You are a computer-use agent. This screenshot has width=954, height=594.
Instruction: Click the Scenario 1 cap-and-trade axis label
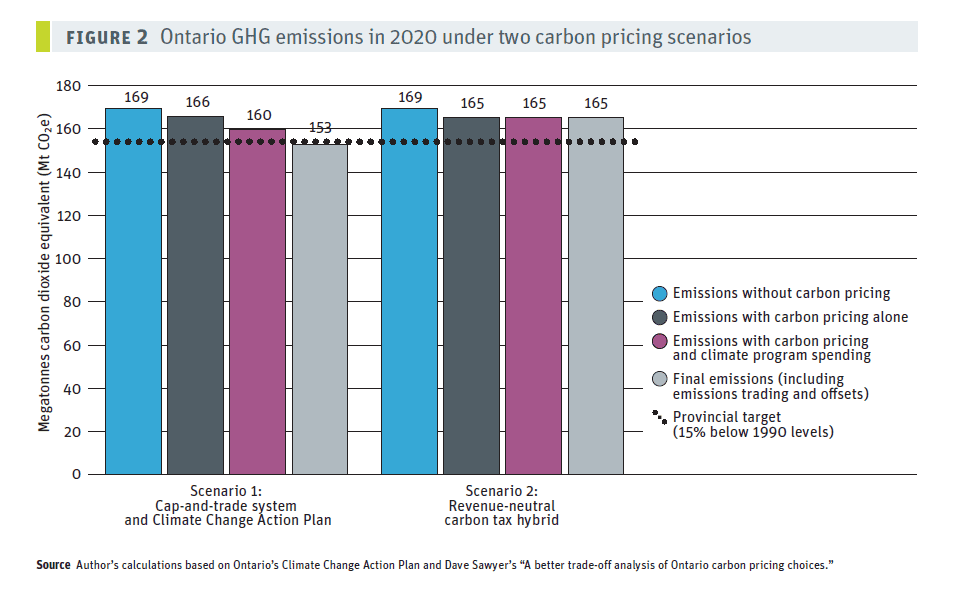228,506
